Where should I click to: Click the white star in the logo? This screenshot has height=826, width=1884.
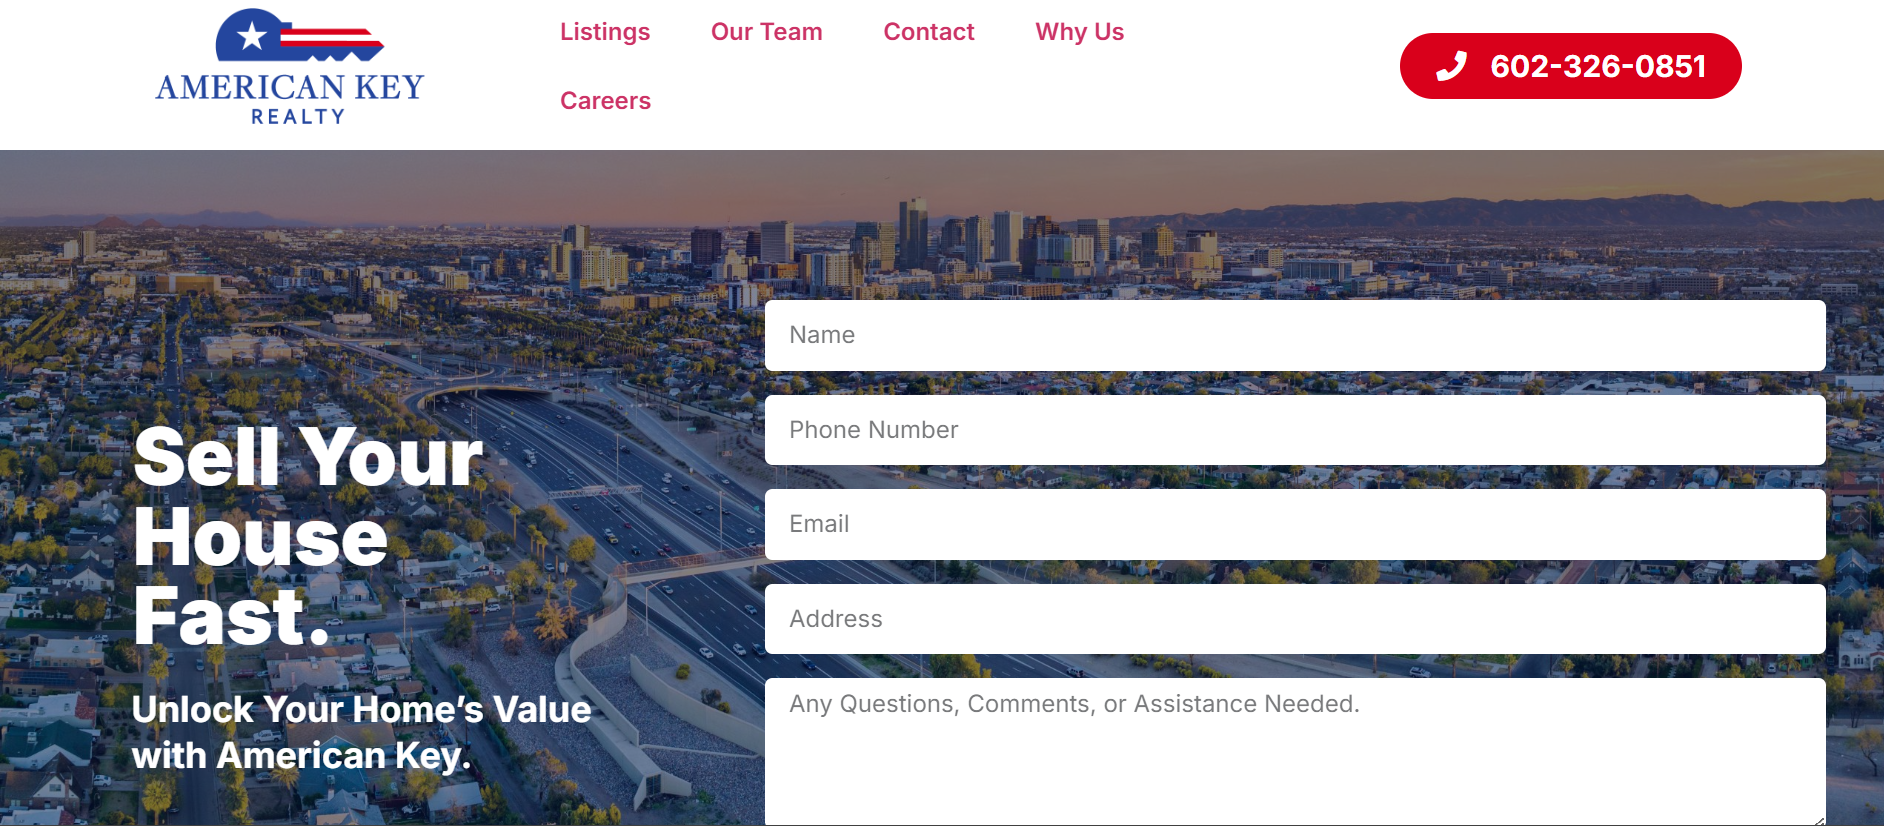(252, 36)
